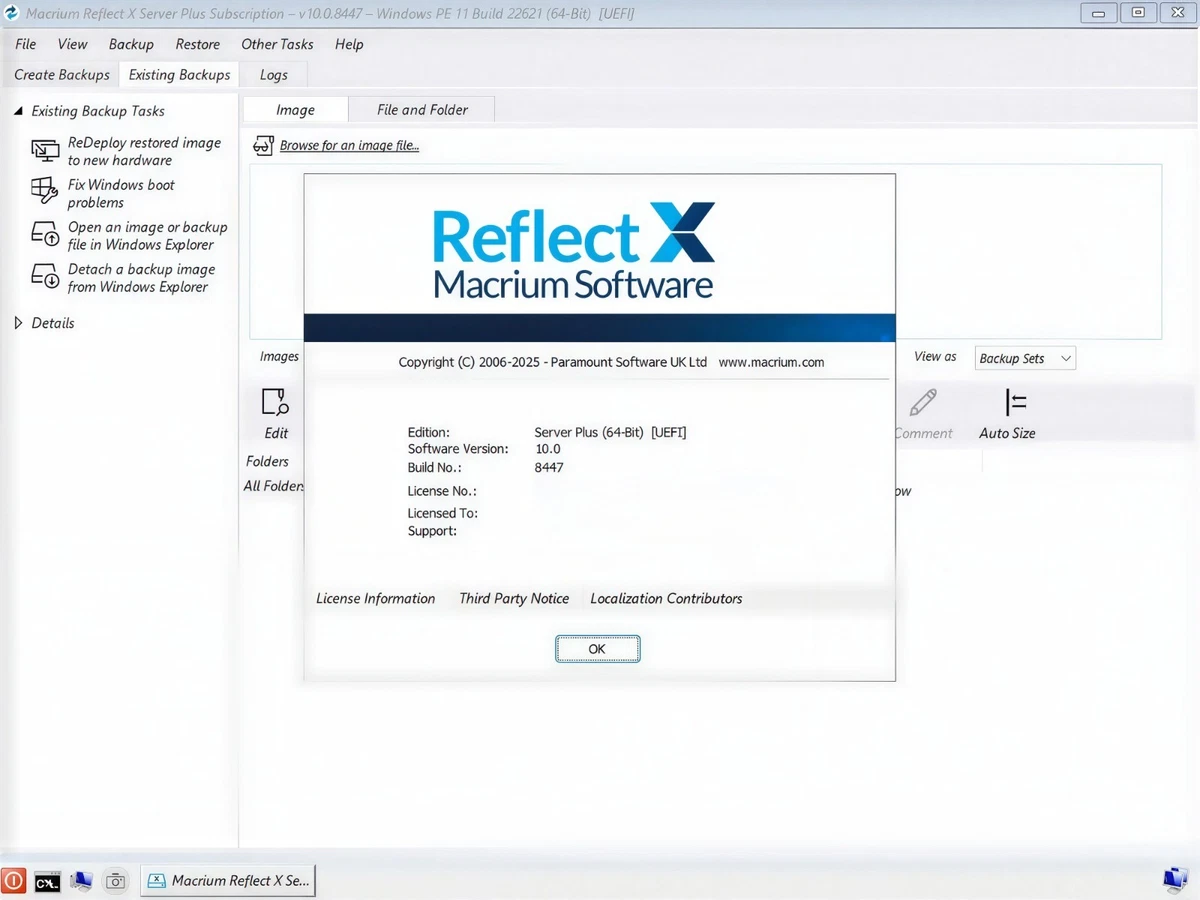Click the Server Plus (64-Bit) edition value
Viewport: 1200px width, 900px height.
point(610,433)
